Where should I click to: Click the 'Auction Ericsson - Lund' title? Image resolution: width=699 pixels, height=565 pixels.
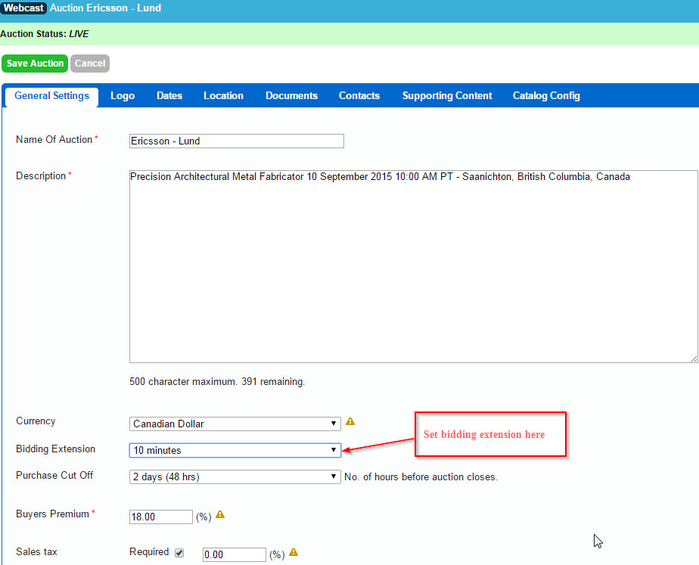pos(106,8)
